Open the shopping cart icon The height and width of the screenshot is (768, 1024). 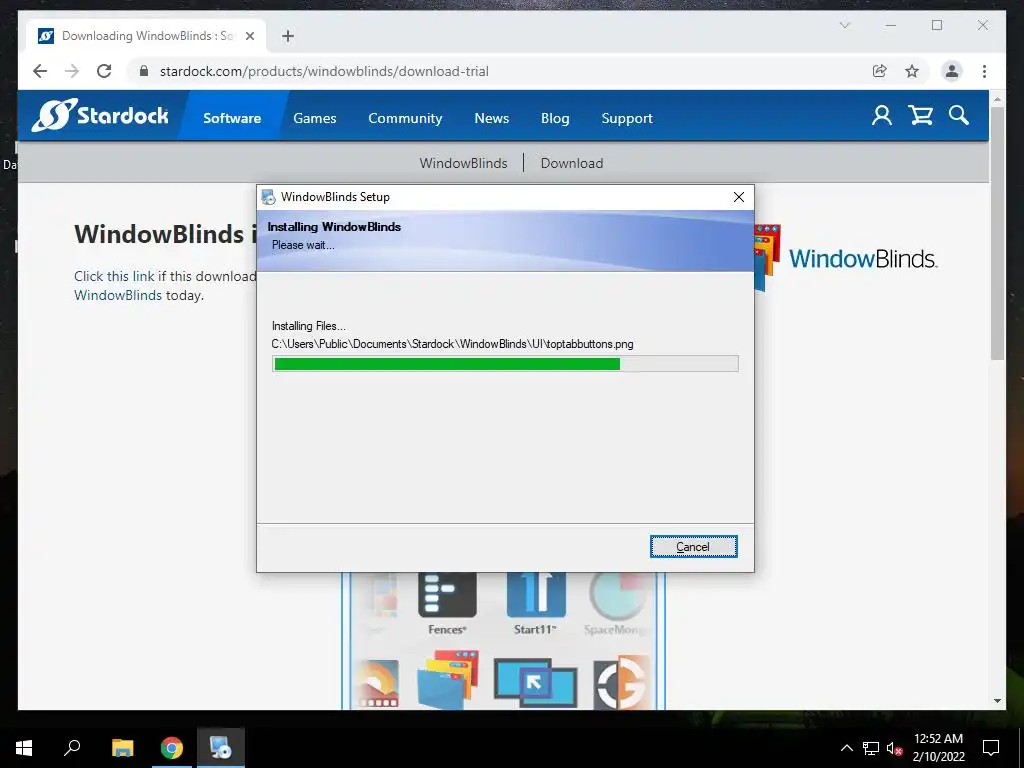(x=920, y=116)
